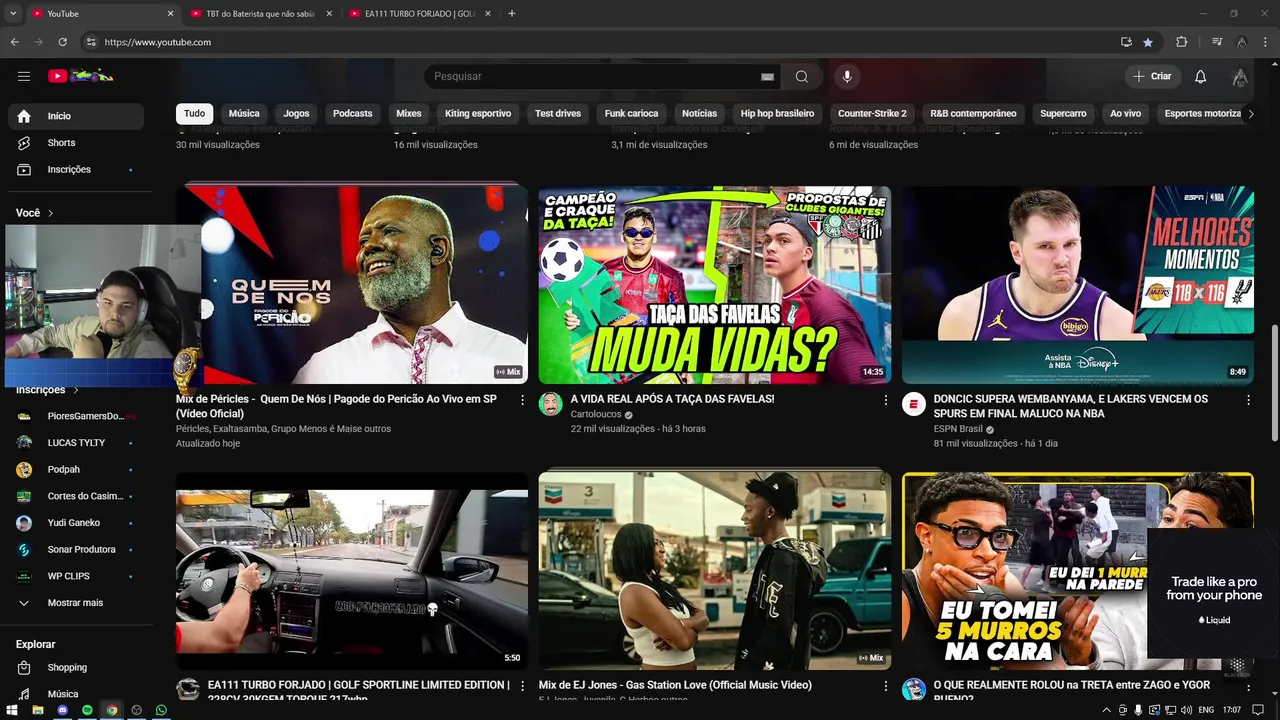
Task: Select the Podcasts filter chip
Action: [352, 114]
